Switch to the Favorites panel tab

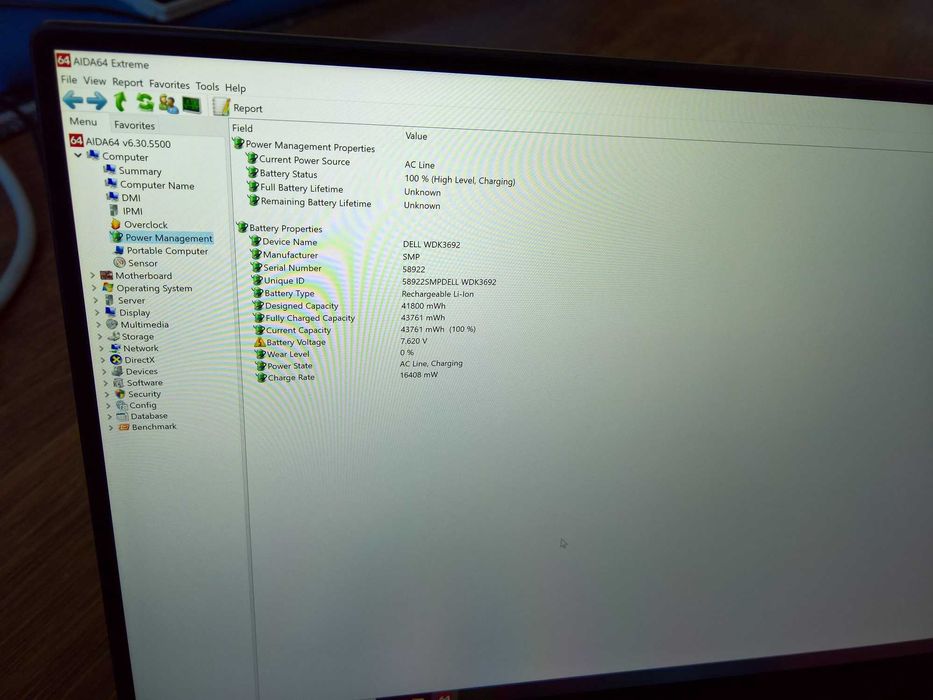click(134, 125)
